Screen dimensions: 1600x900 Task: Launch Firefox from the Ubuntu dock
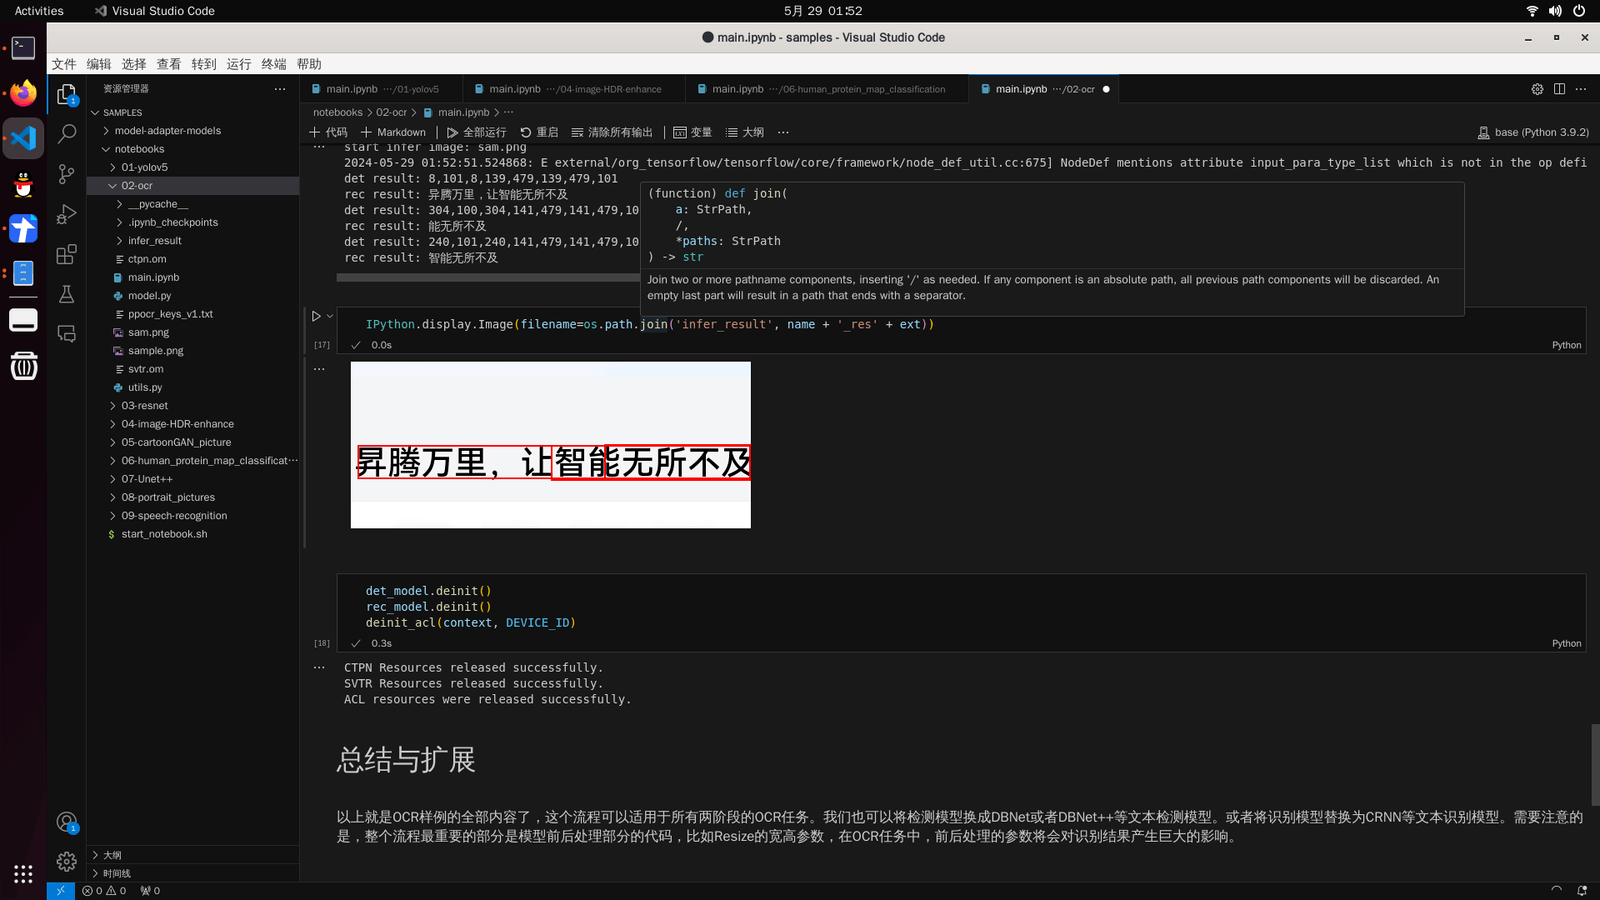(23, 93)
